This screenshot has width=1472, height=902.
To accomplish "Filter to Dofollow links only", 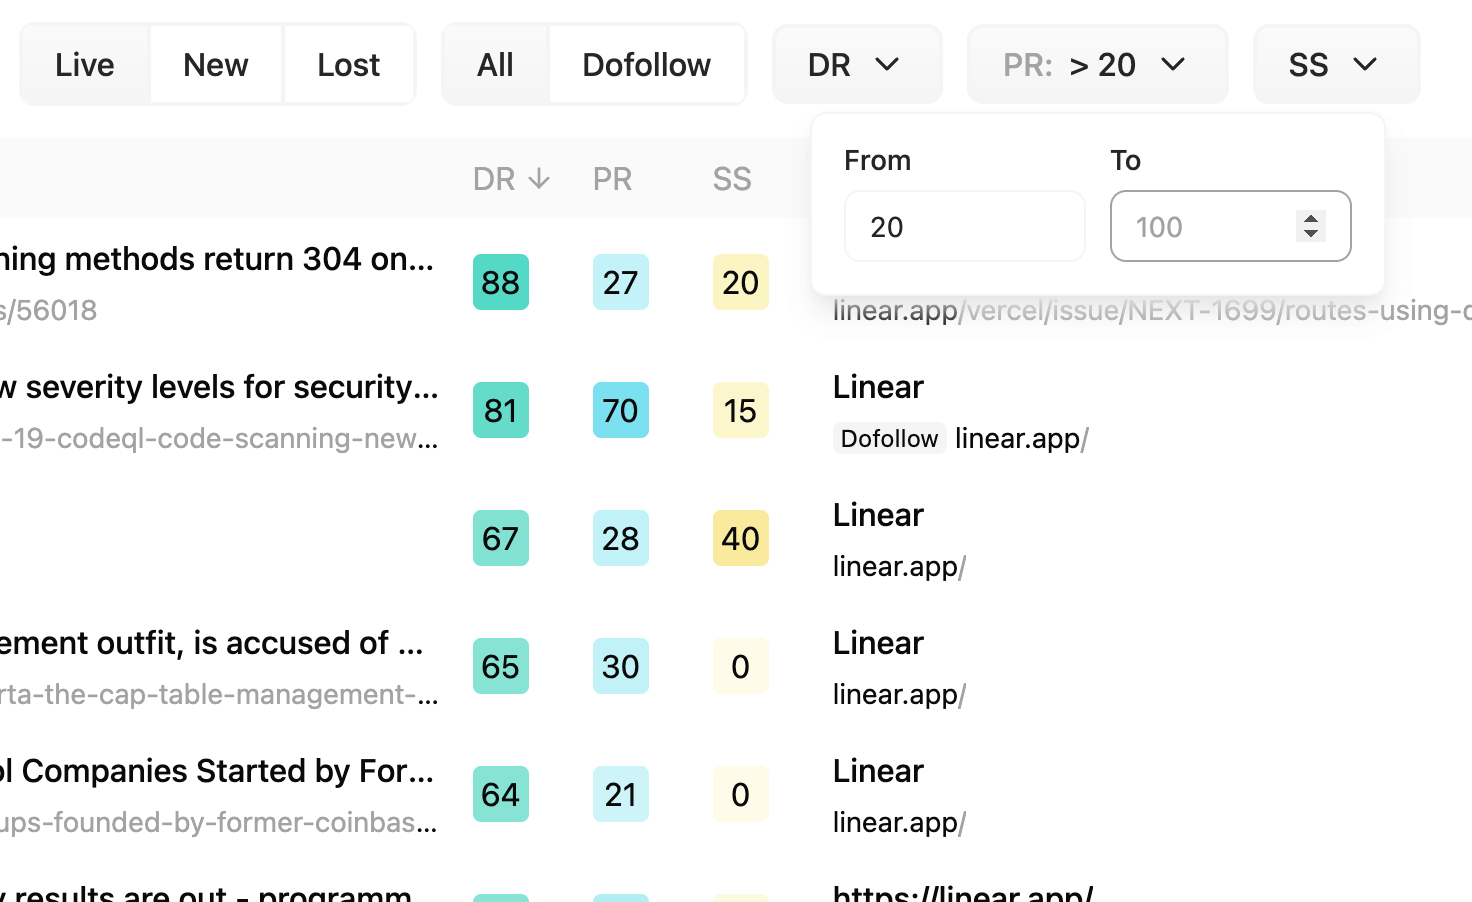I will (646, 65).
